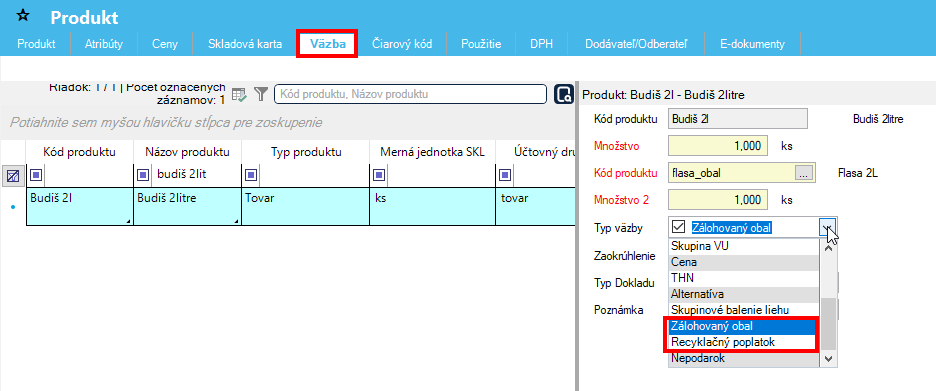The image size is (936, 391).
Task: Open filter operator icon under Typ produktu column
Action: point(250,175)
